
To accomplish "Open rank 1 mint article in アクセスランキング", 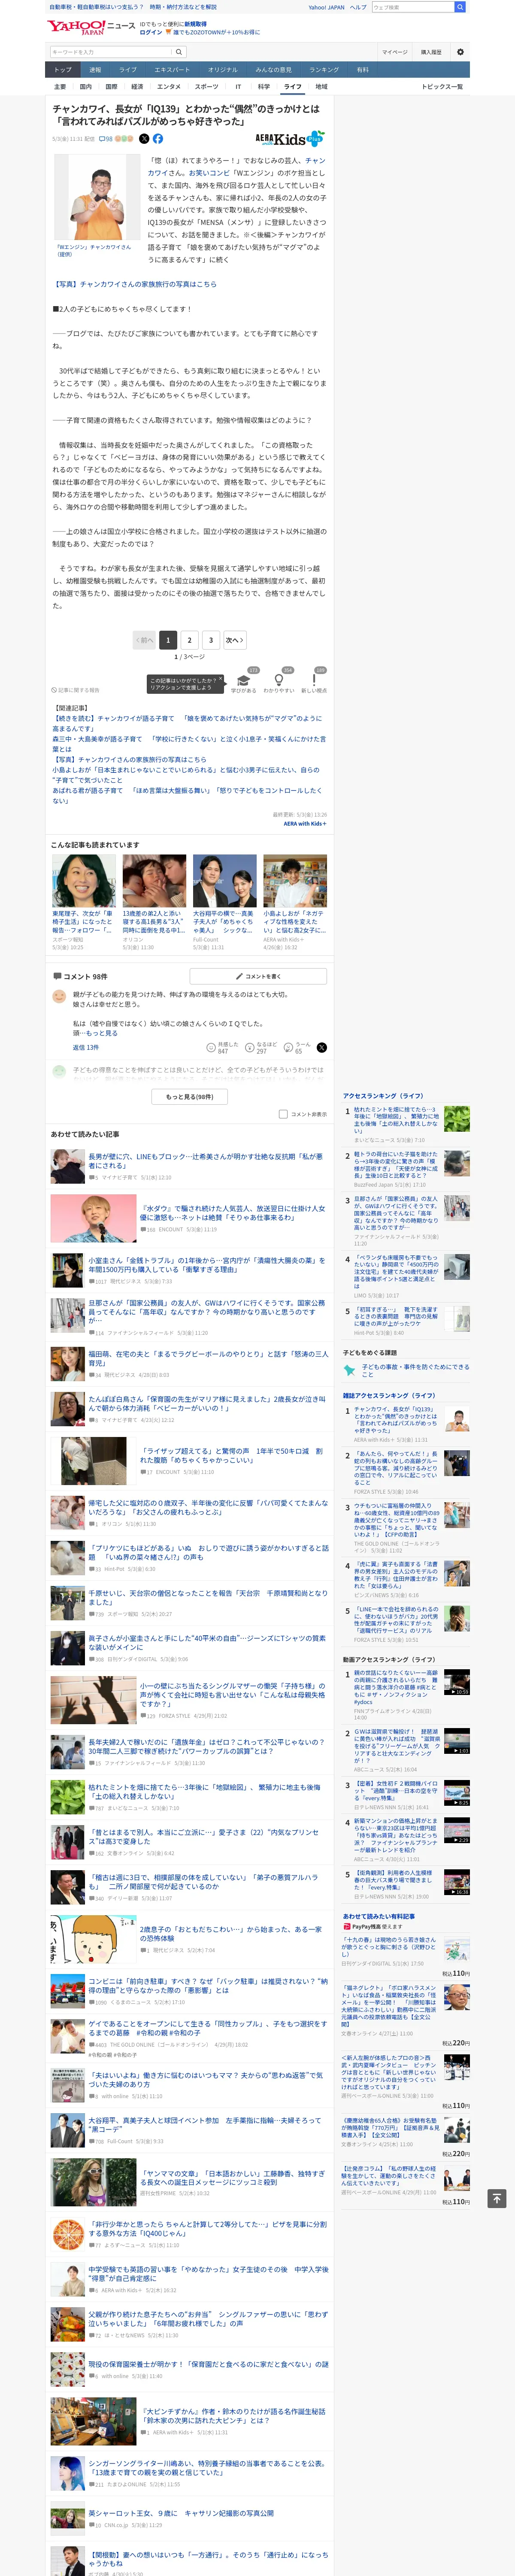I will 396,1120.
